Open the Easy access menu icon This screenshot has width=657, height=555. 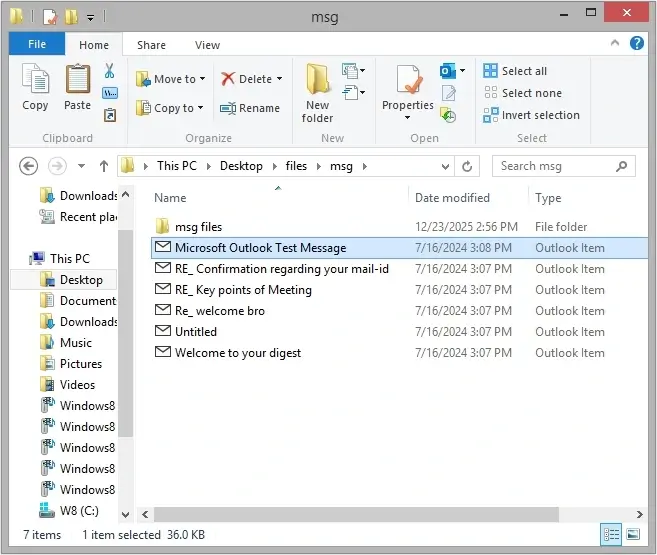tap(353, 93)
